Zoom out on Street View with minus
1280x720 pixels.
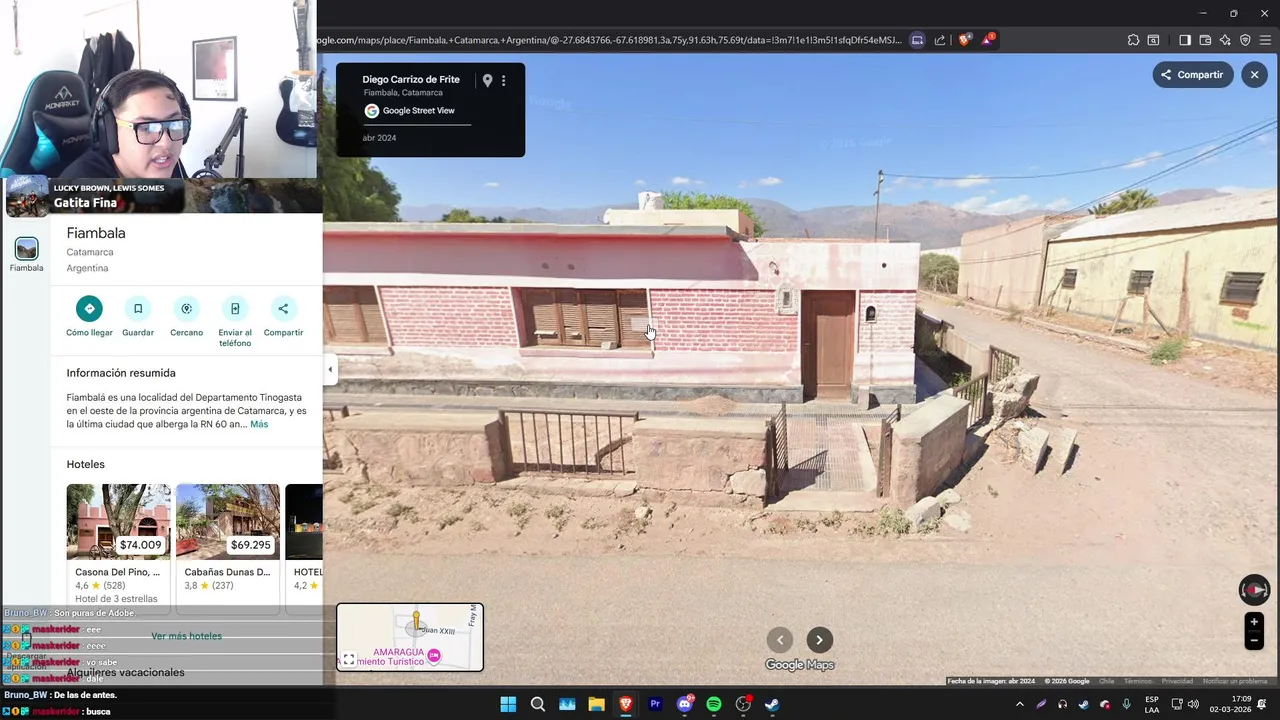(1254, 641)
